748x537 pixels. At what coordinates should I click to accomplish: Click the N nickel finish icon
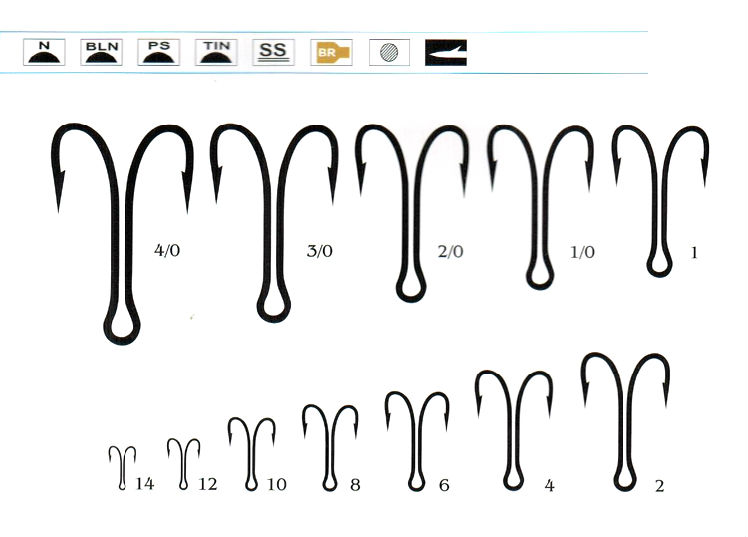pos(44,52)
